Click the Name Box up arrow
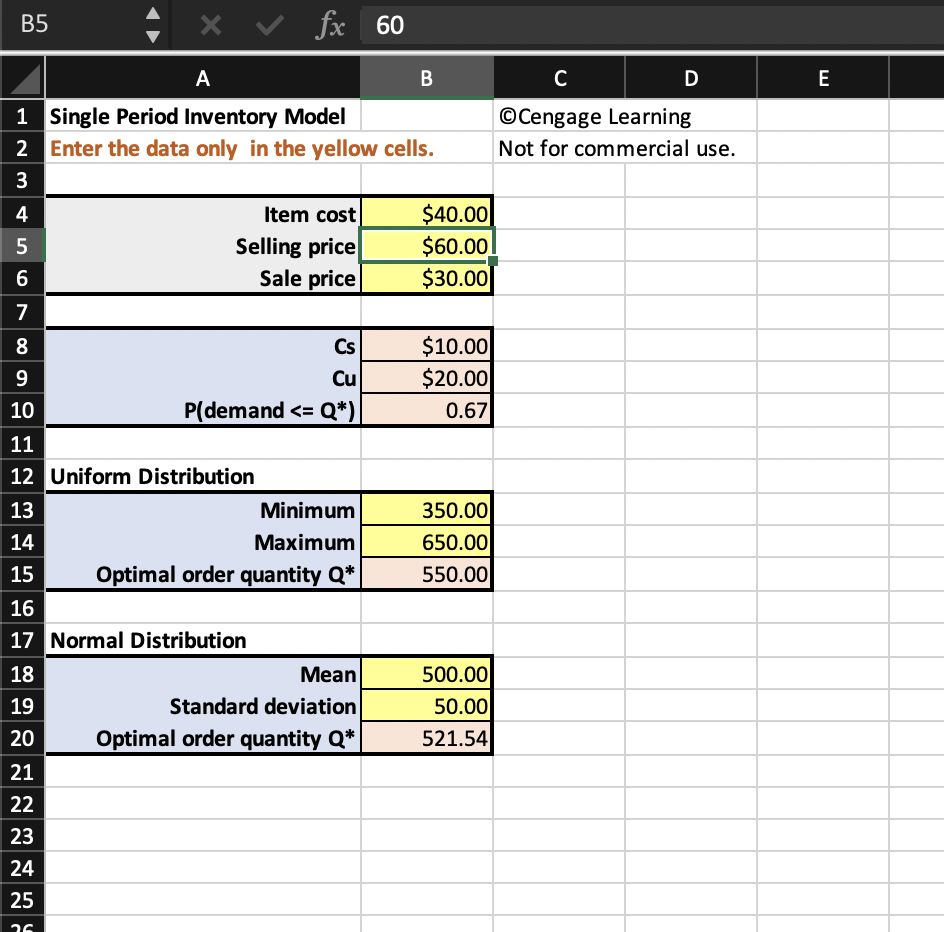944x932 pixels. point(153,13)
